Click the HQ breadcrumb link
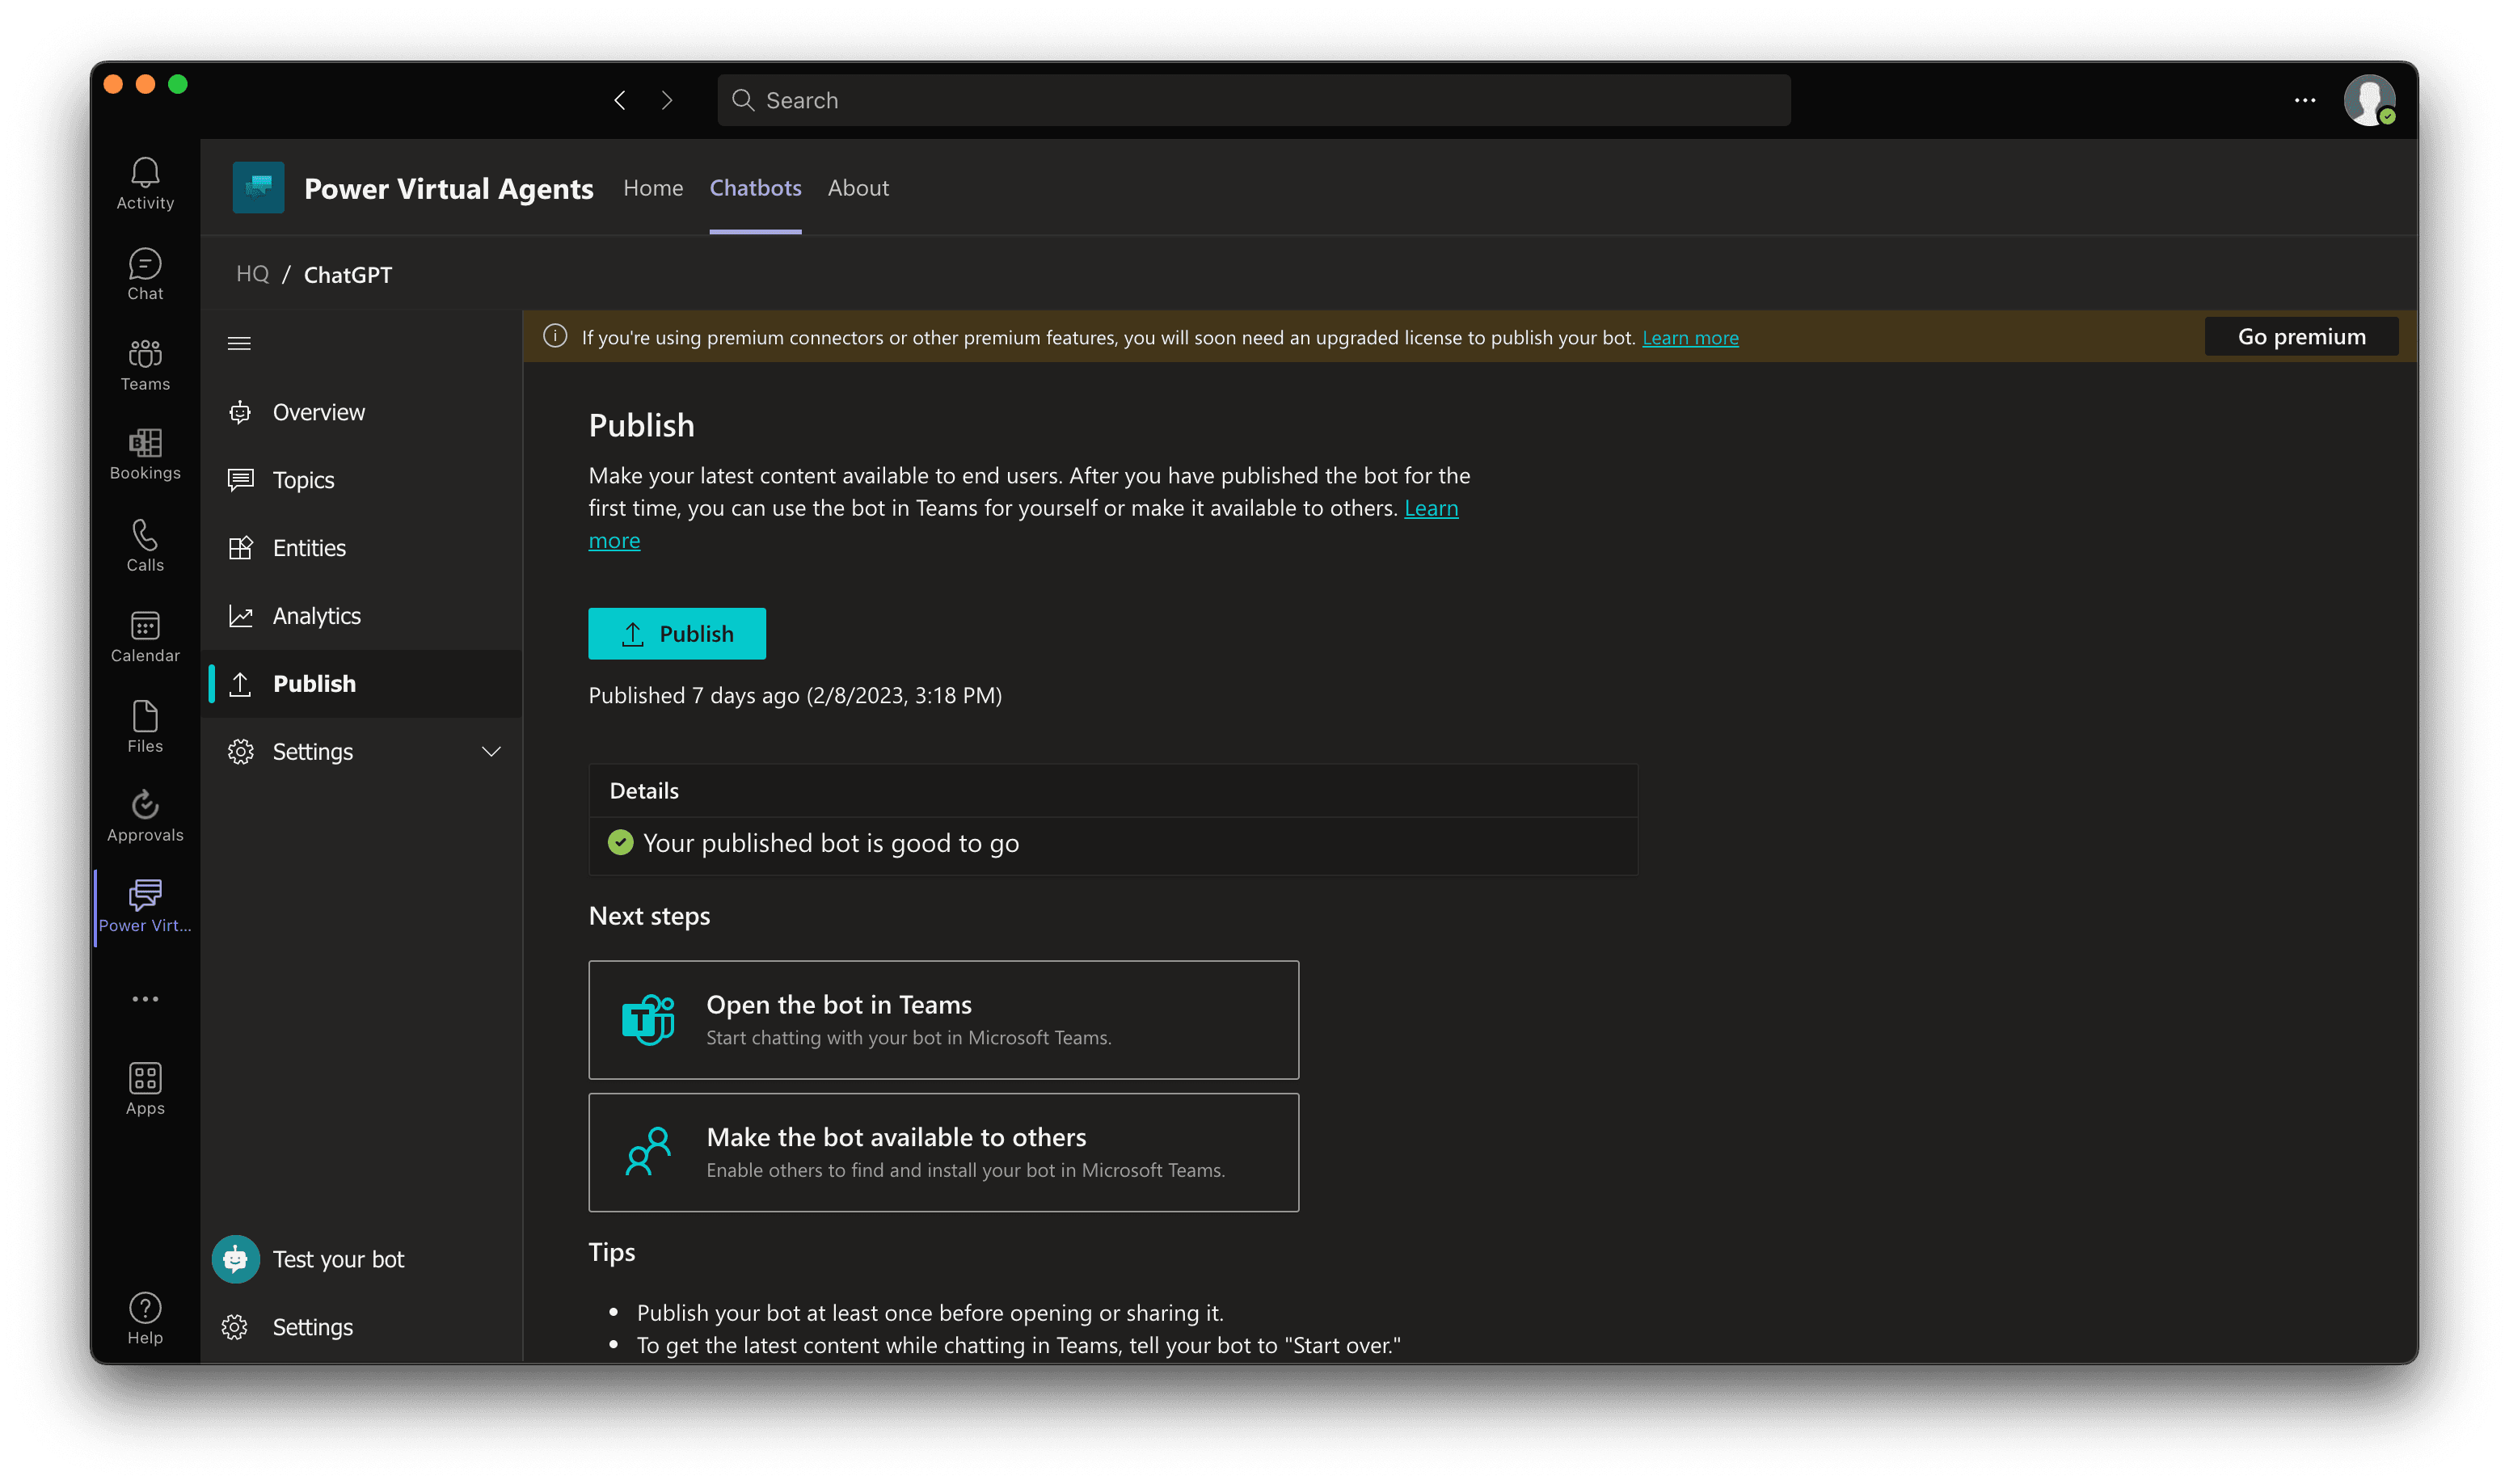This screenshot has height=1484, width=2509. coord(252,274)
